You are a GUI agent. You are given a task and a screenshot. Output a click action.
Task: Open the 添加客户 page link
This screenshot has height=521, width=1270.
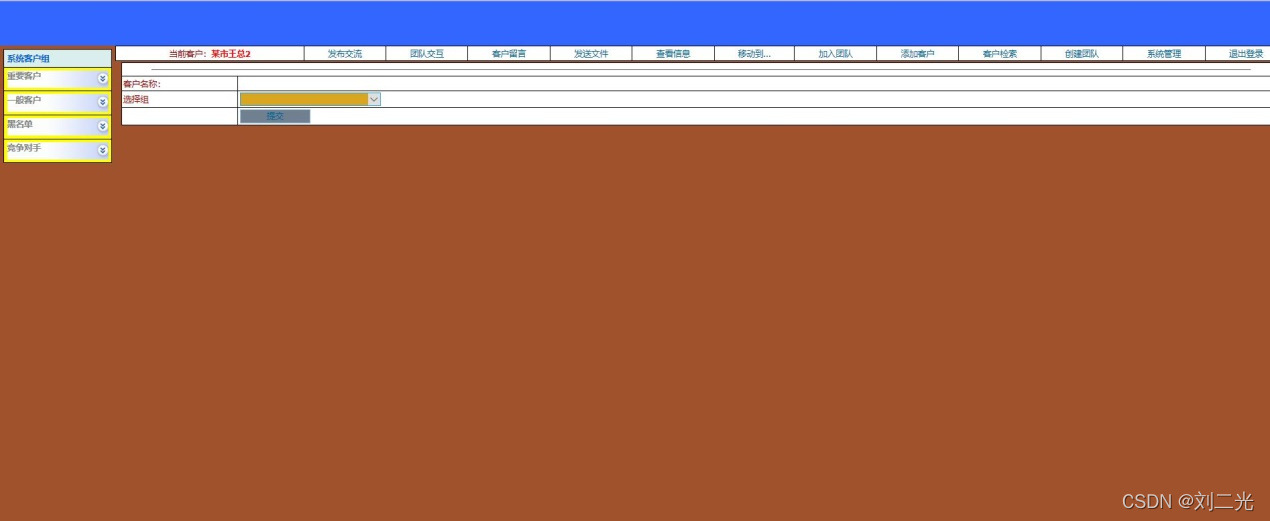coord(918,54)
